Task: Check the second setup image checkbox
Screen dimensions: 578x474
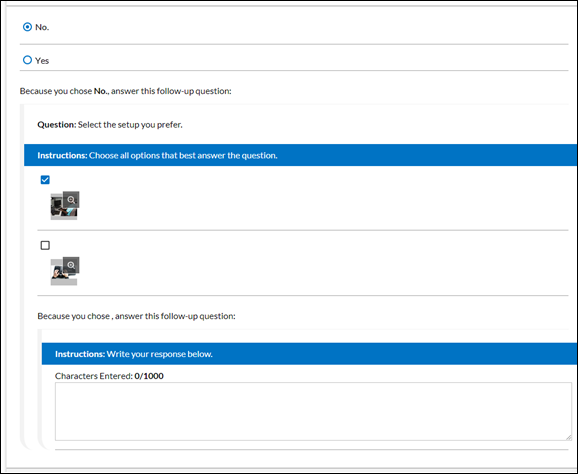Action: (x=45, y=245)
